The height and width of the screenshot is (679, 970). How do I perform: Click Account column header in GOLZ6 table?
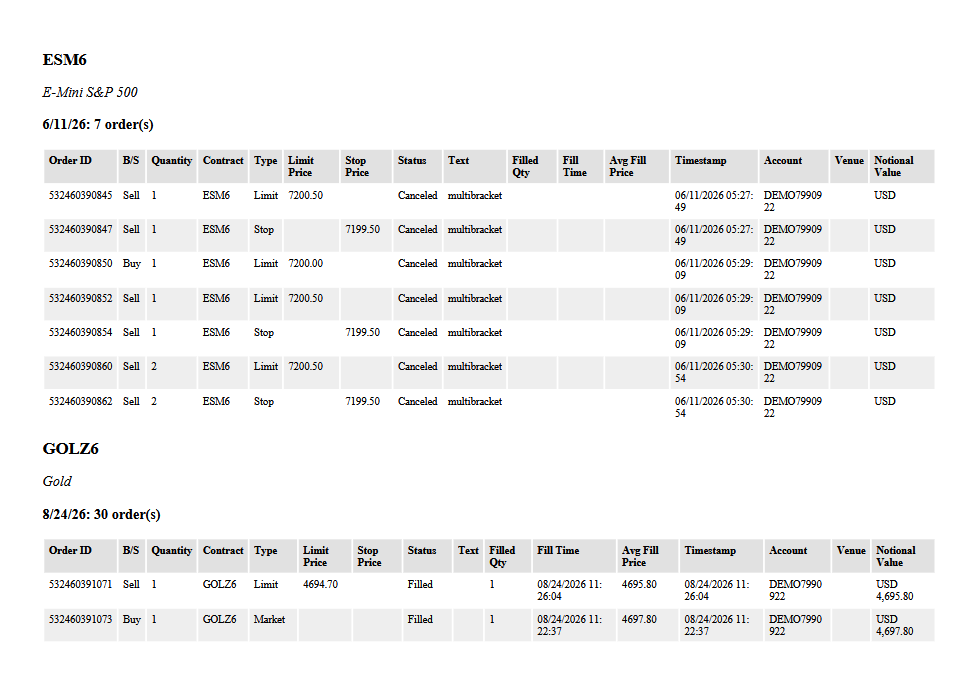(x=788, y=550)
